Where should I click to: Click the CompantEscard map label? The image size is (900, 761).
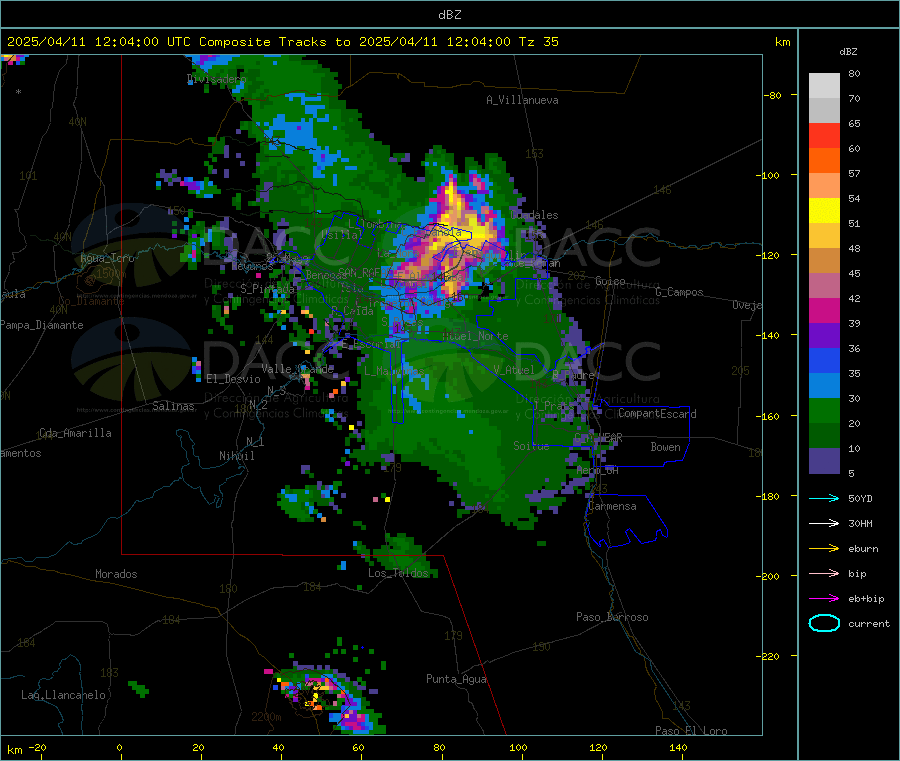point(657,414)
